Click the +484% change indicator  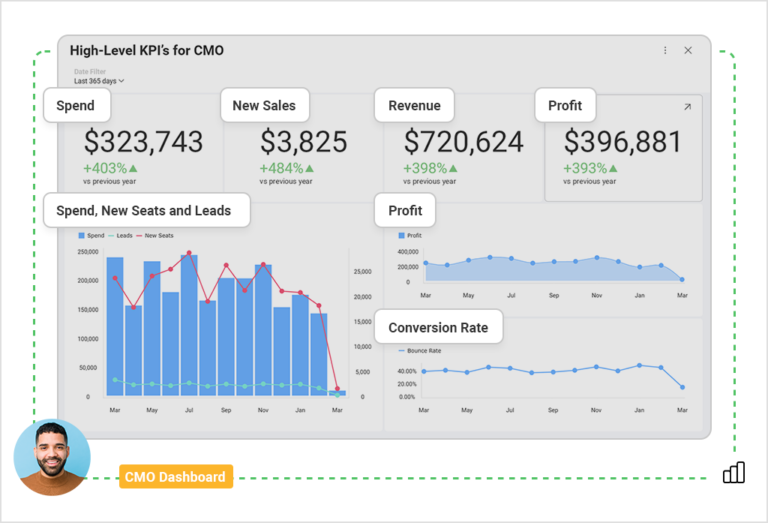(287, 168)
